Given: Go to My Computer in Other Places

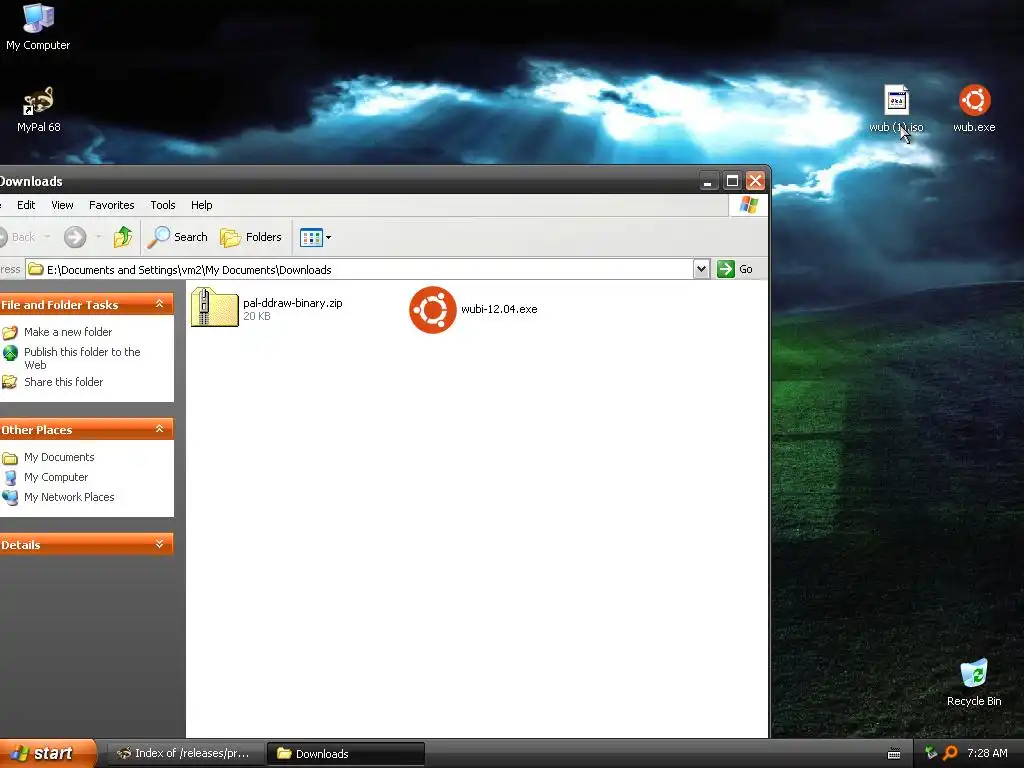Looking at the screenshot, I should (56, 477).
